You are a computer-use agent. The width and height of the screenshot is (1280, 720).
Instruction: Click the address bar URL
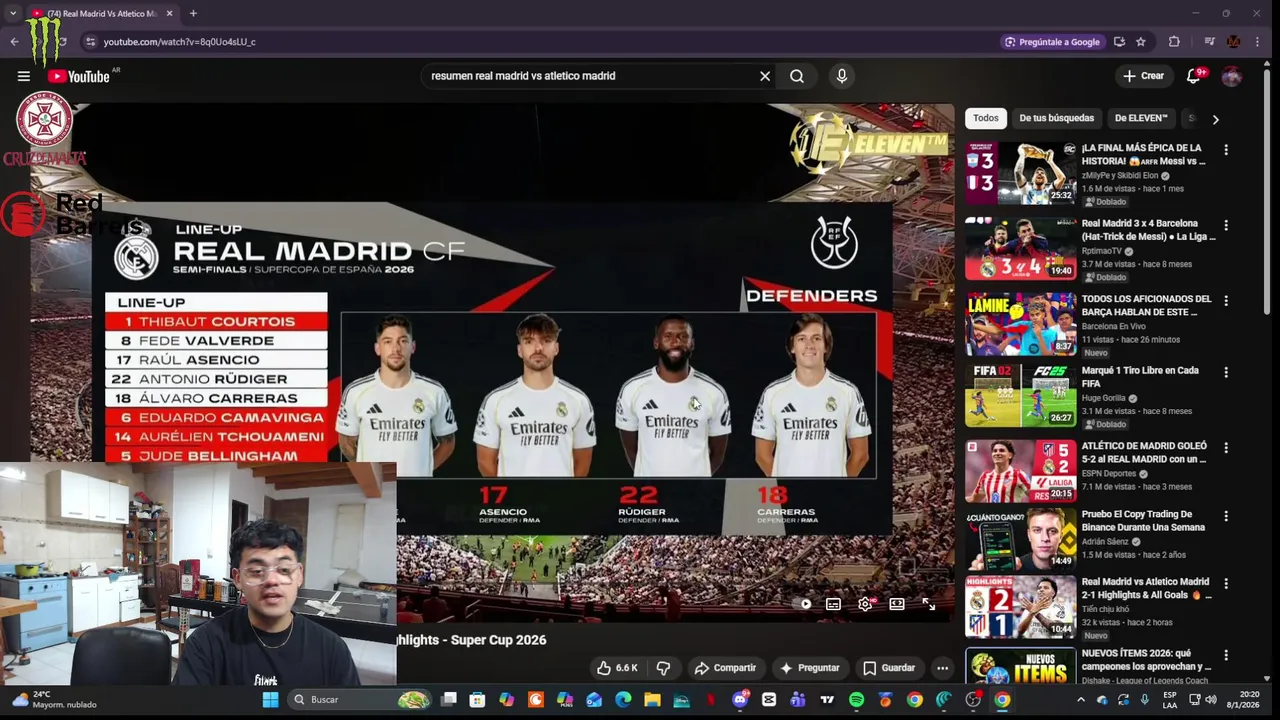(180, 42)
